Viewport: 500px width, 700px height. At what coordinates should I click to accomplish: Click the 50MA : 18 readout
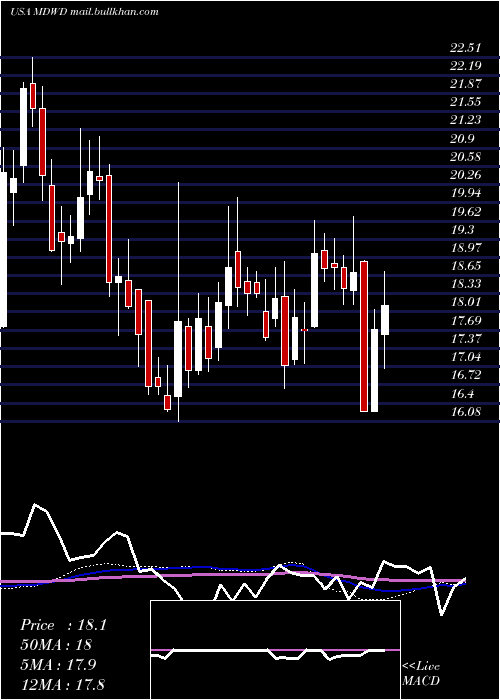[56, 645]
